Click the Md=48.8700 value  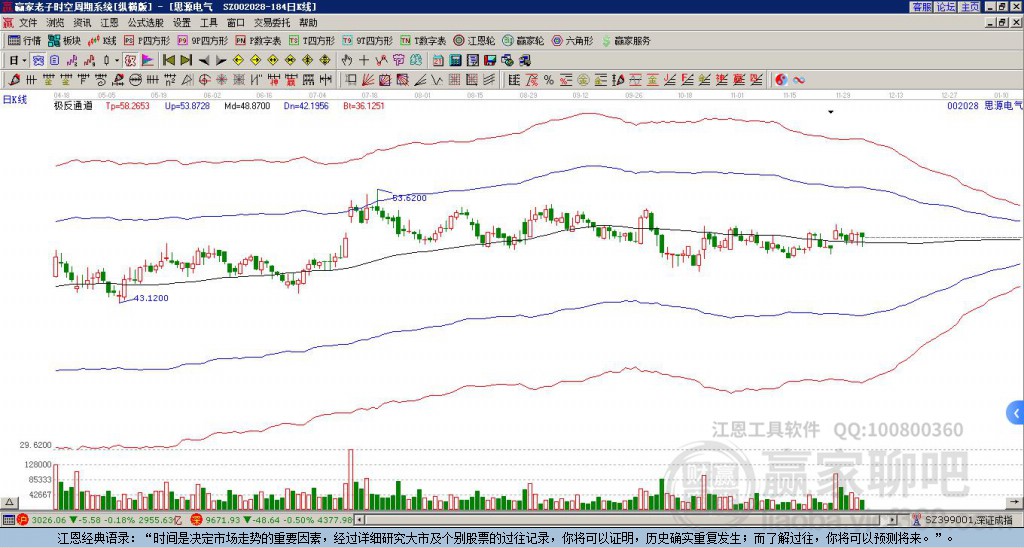point(247,106)
